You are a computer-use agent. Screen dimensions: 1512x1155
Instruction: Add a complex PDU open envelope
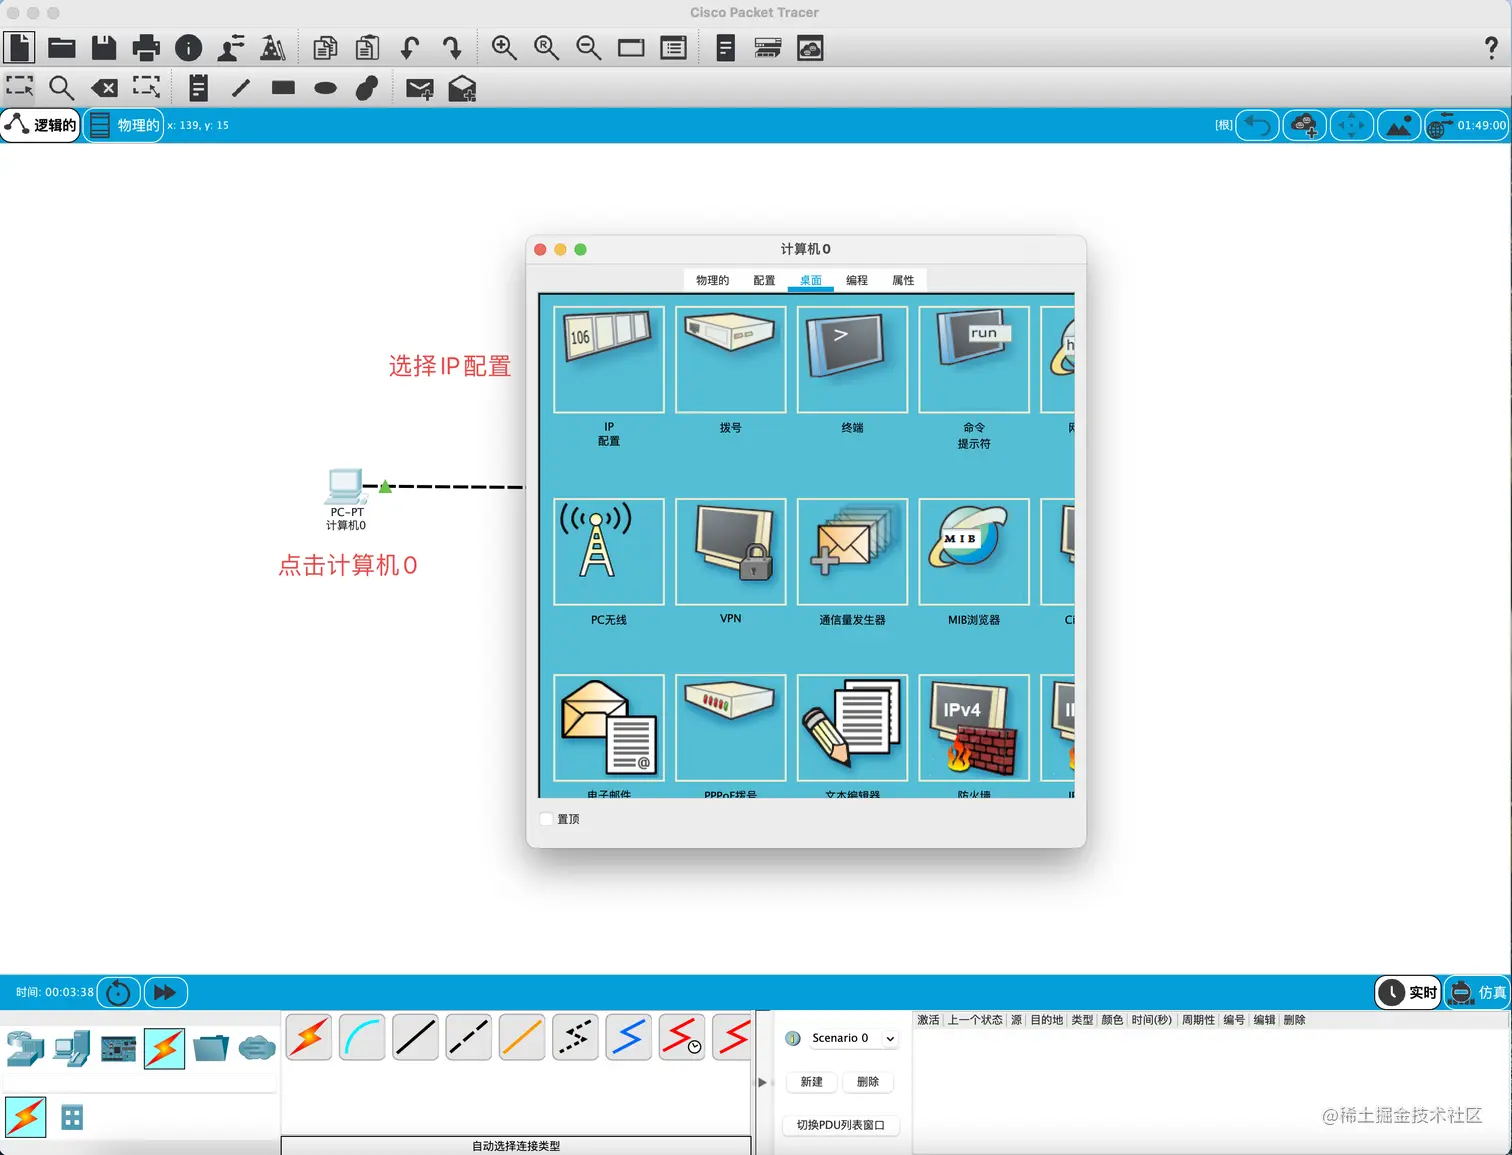click(x=462, y=89)
